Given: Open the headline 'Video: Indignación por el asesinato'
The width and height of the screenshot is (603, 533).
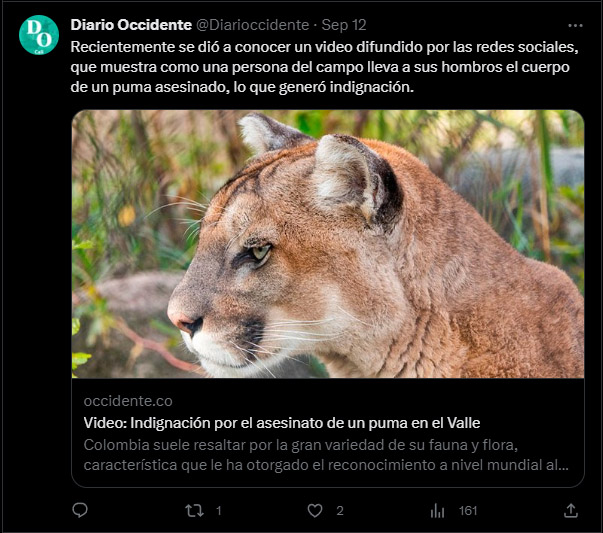Looking at the screenshot, I should [x=282, y=423].
